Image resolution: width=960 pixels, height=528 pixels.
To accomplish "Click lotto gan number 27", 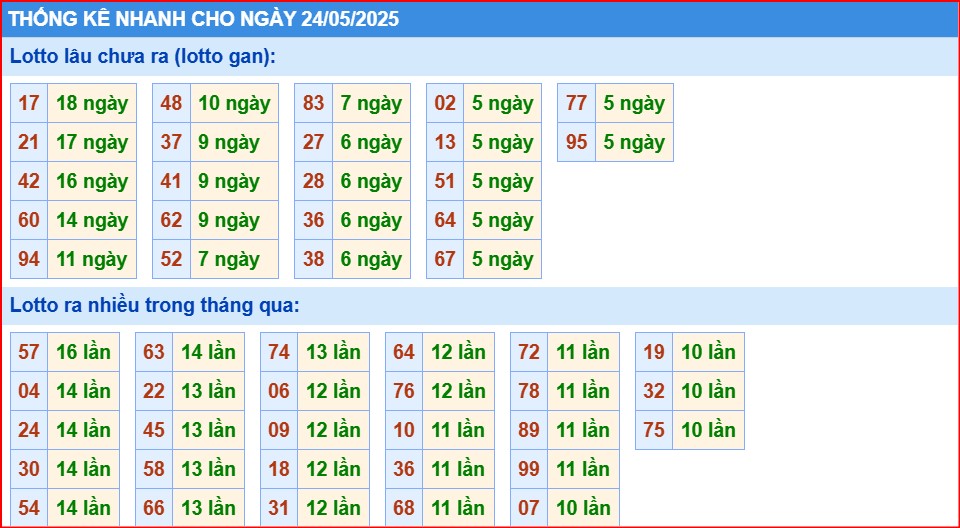I will pos(313,142).
